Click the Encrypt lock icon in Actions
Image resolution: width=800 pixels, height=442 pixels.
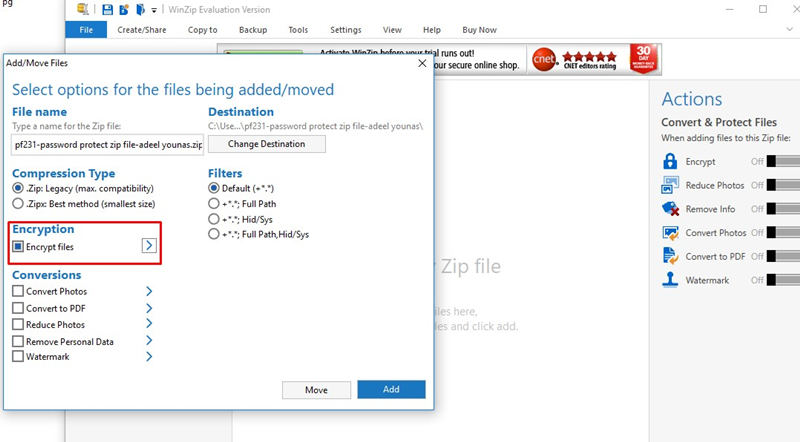(x=670, y=161)
